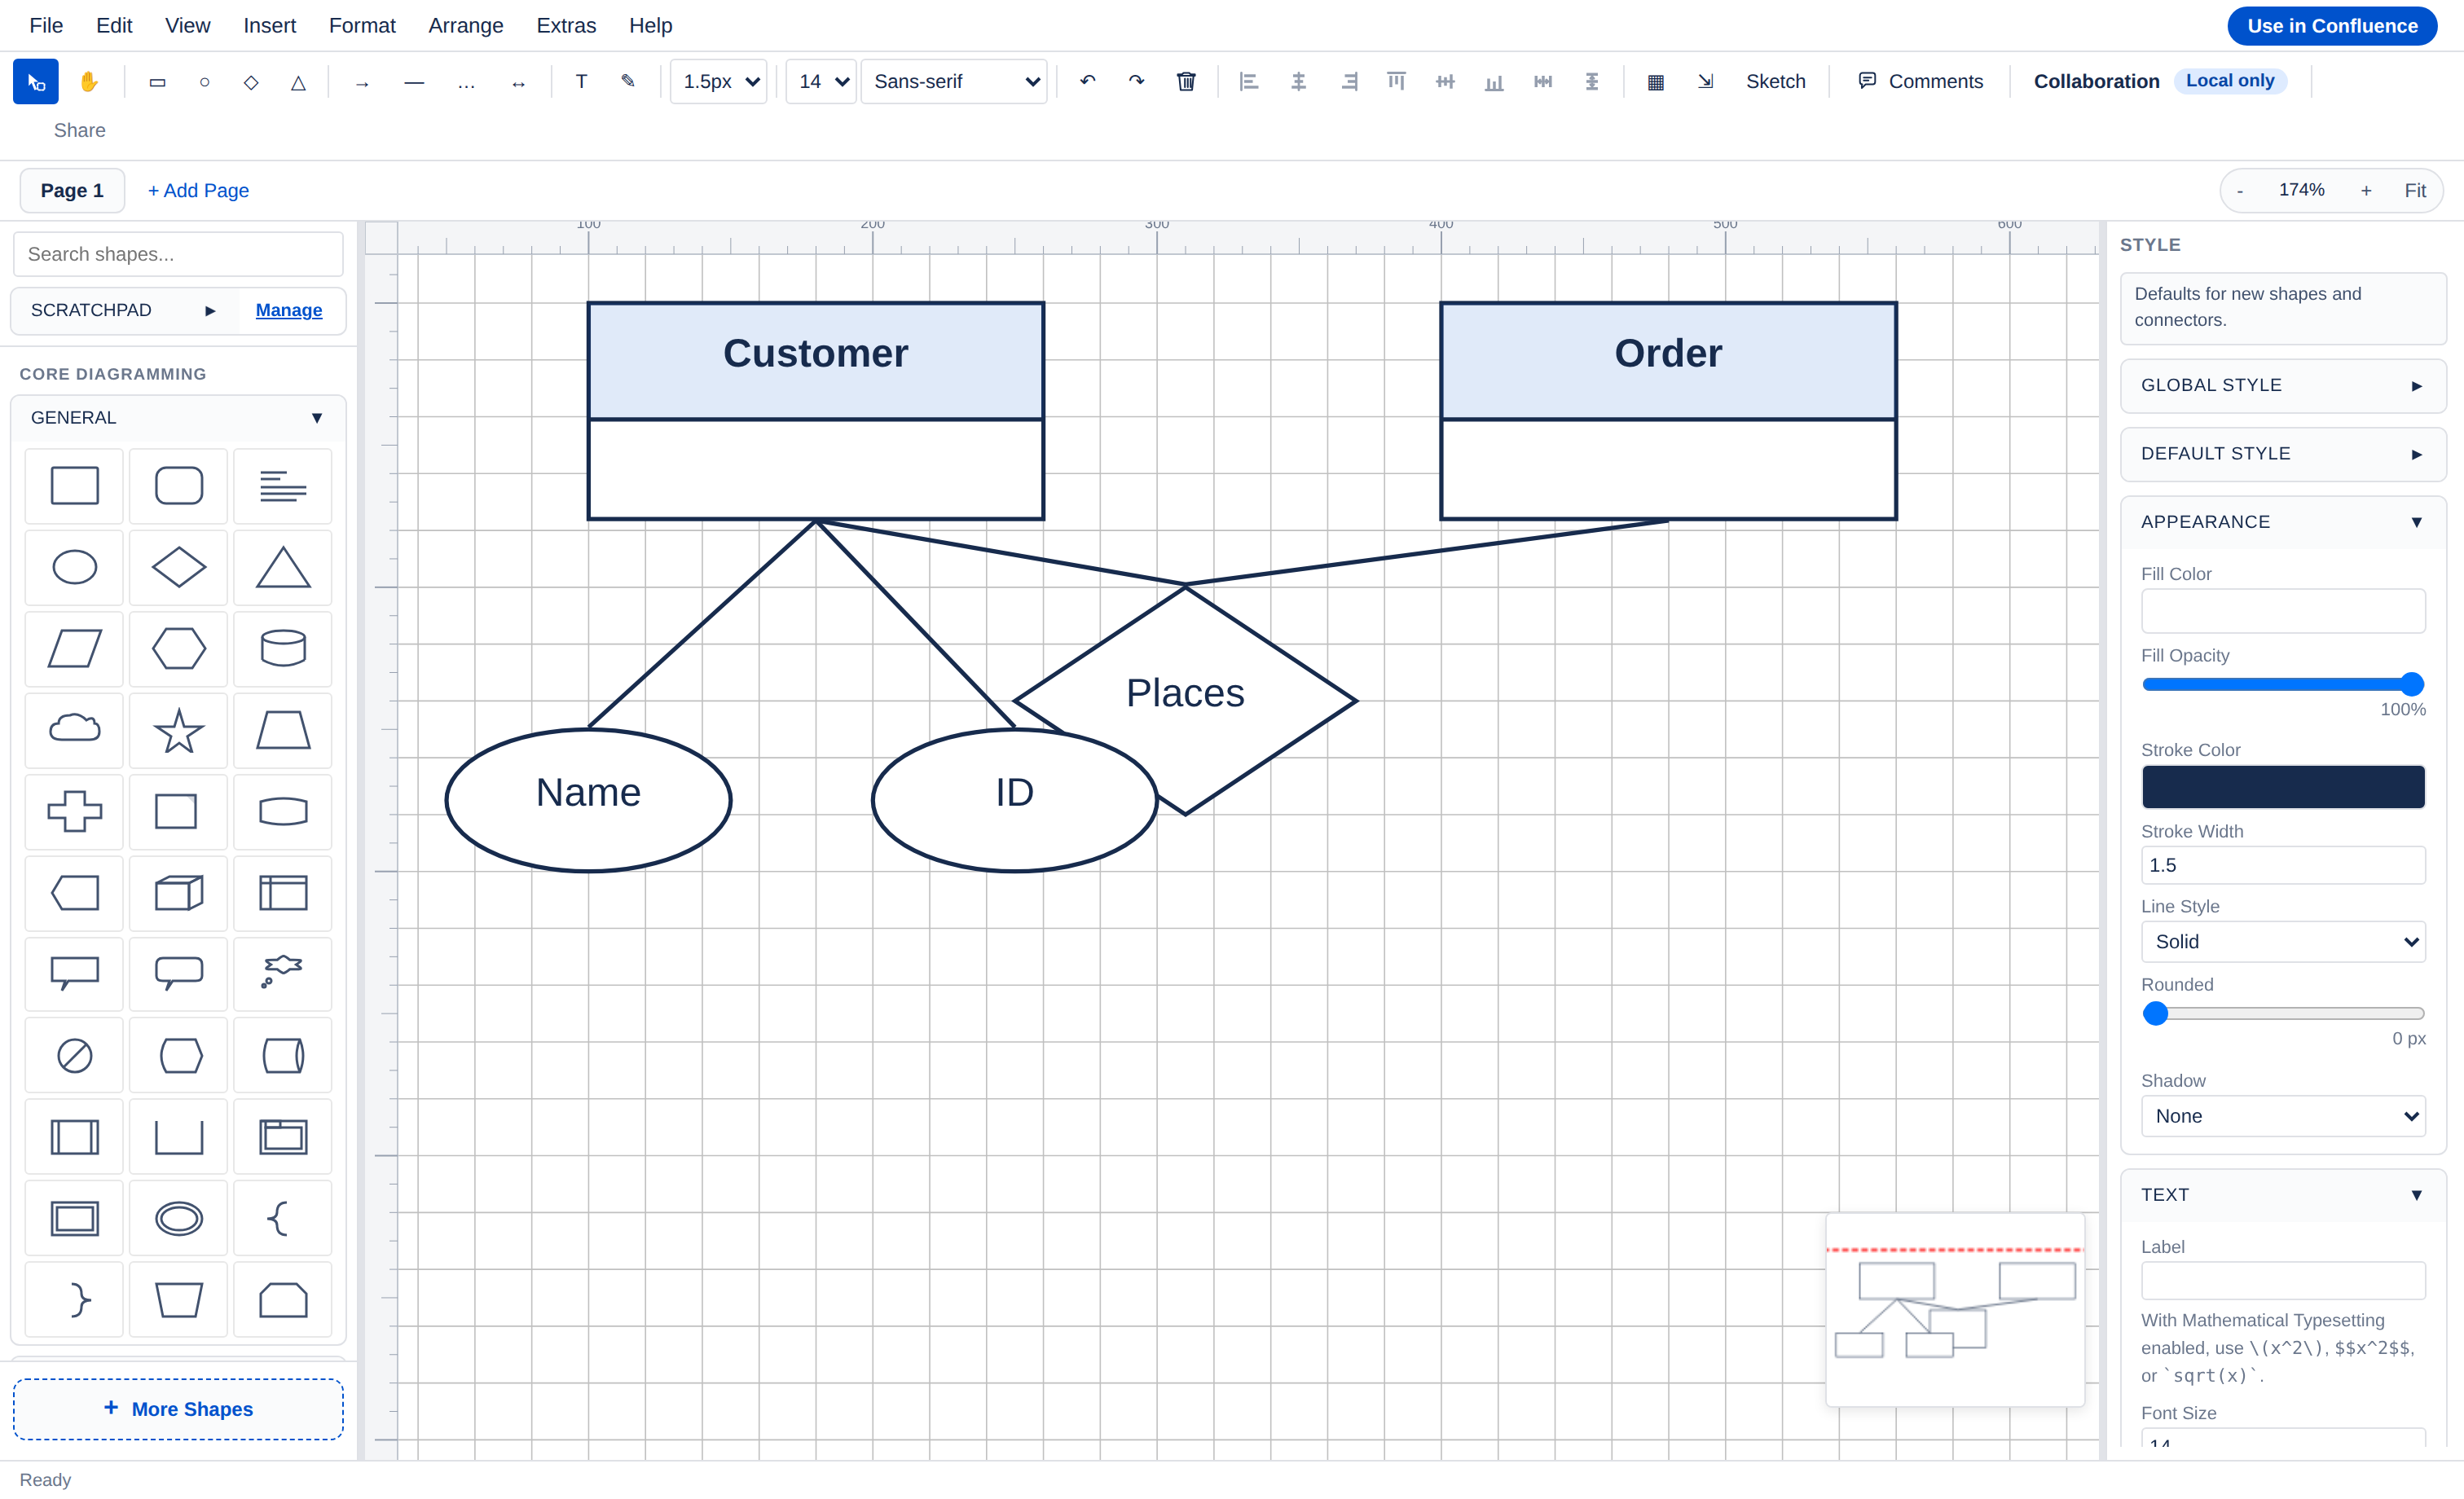Open the Edit menu
The width and height of the screenshot is (2464, 1499).
pyautogui.click(x=114, y=26)
